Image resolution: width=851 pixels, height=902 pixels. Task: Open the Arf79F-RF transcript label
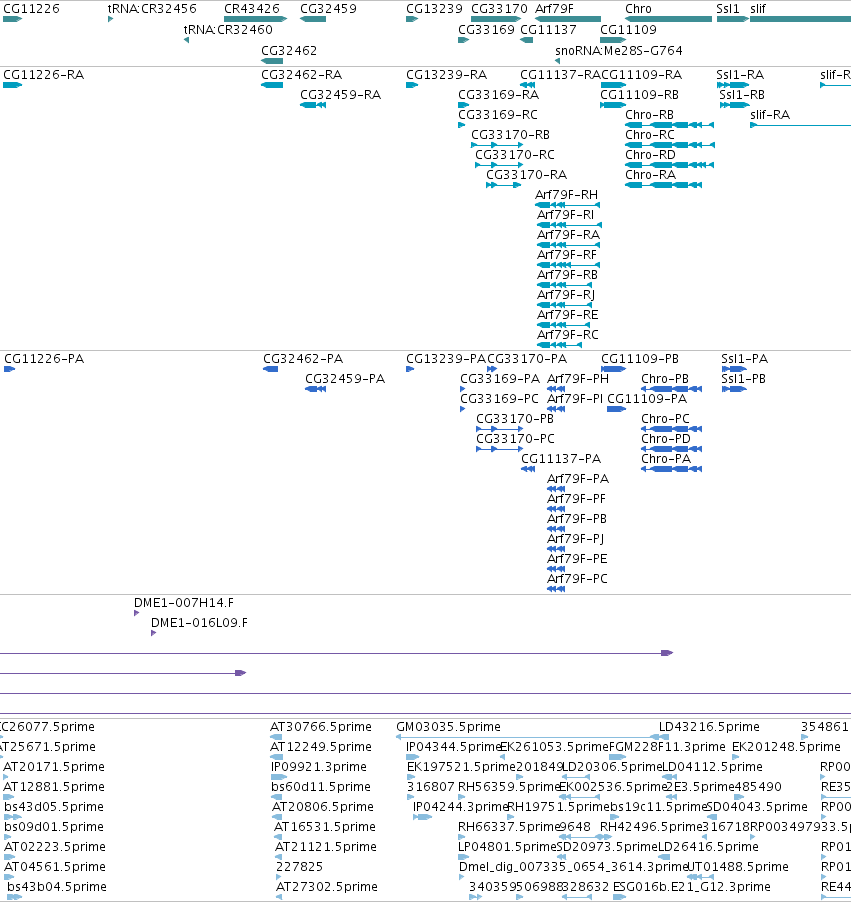[x=567, y=254]
